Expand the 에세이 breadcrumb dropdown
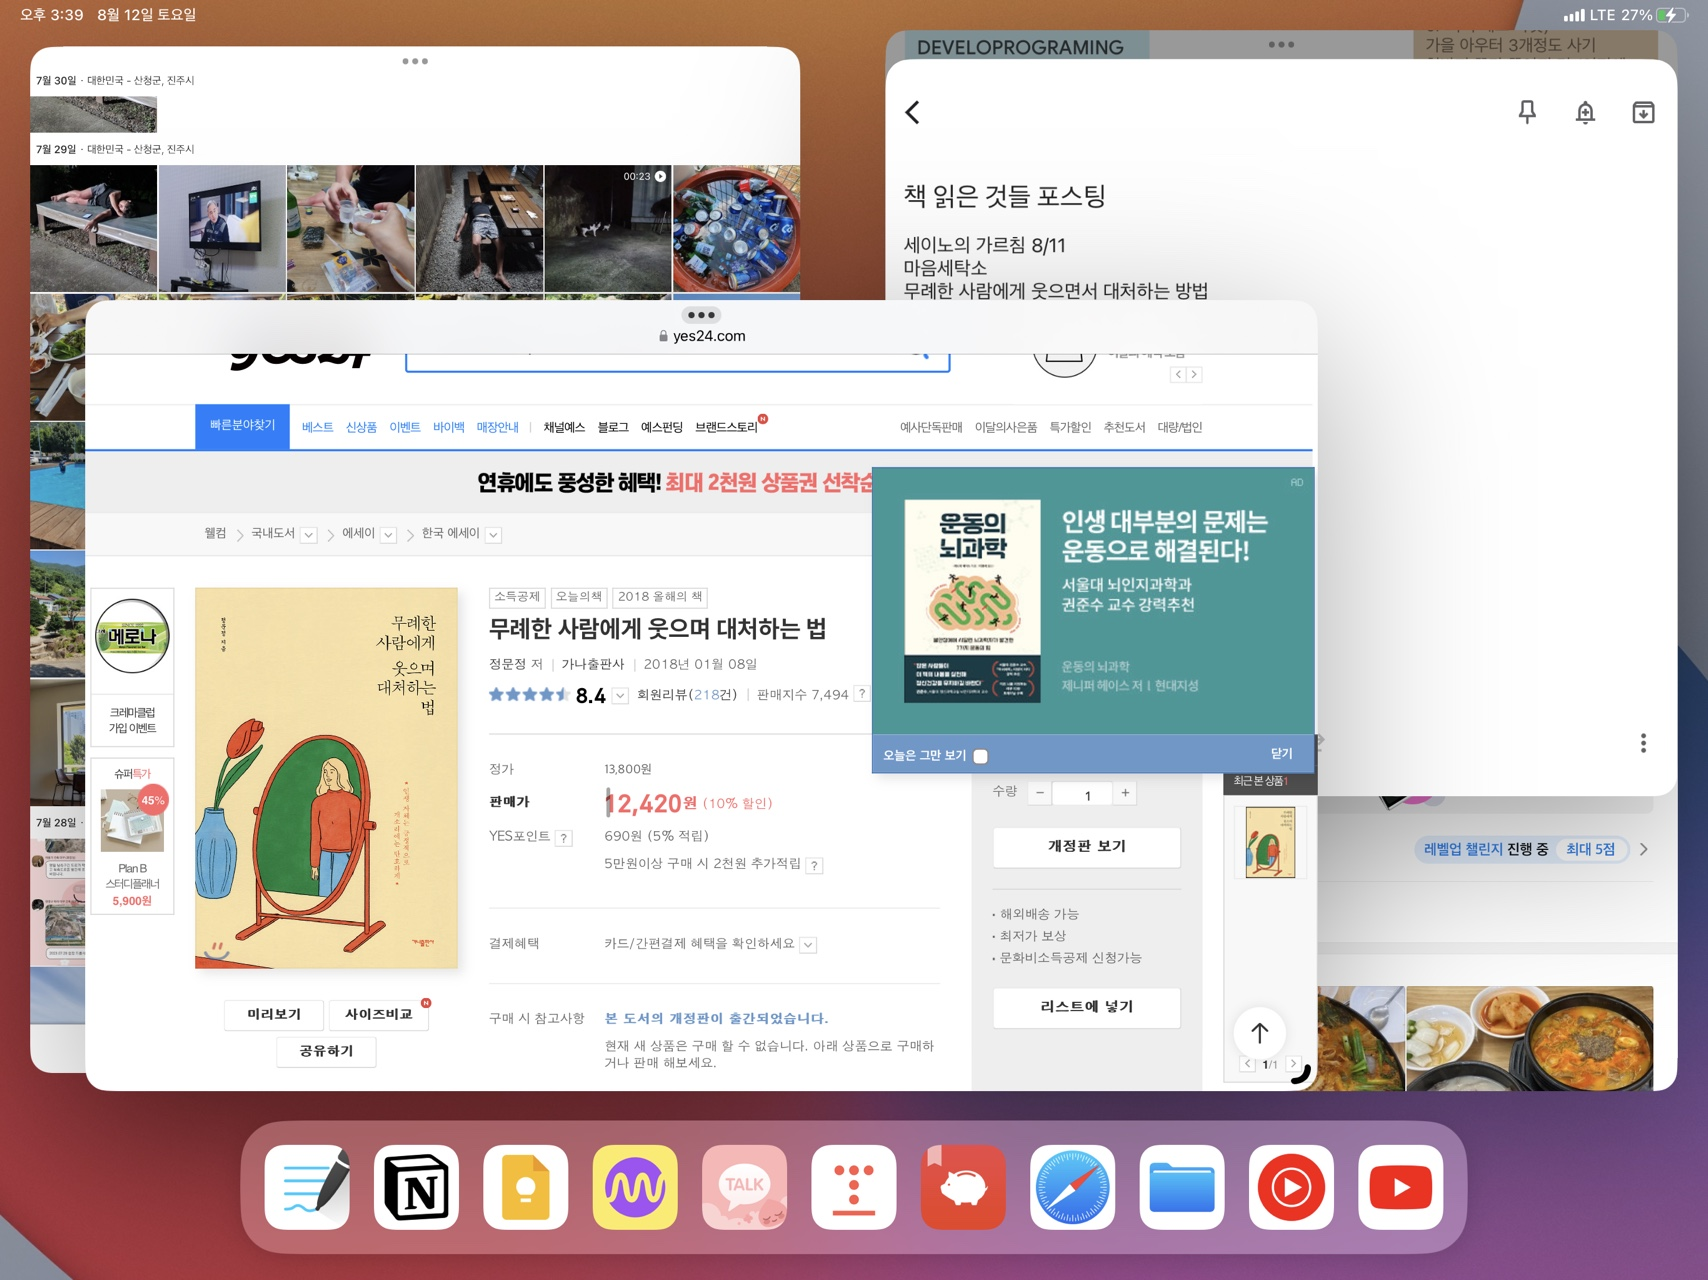 [x=389, y=535]
